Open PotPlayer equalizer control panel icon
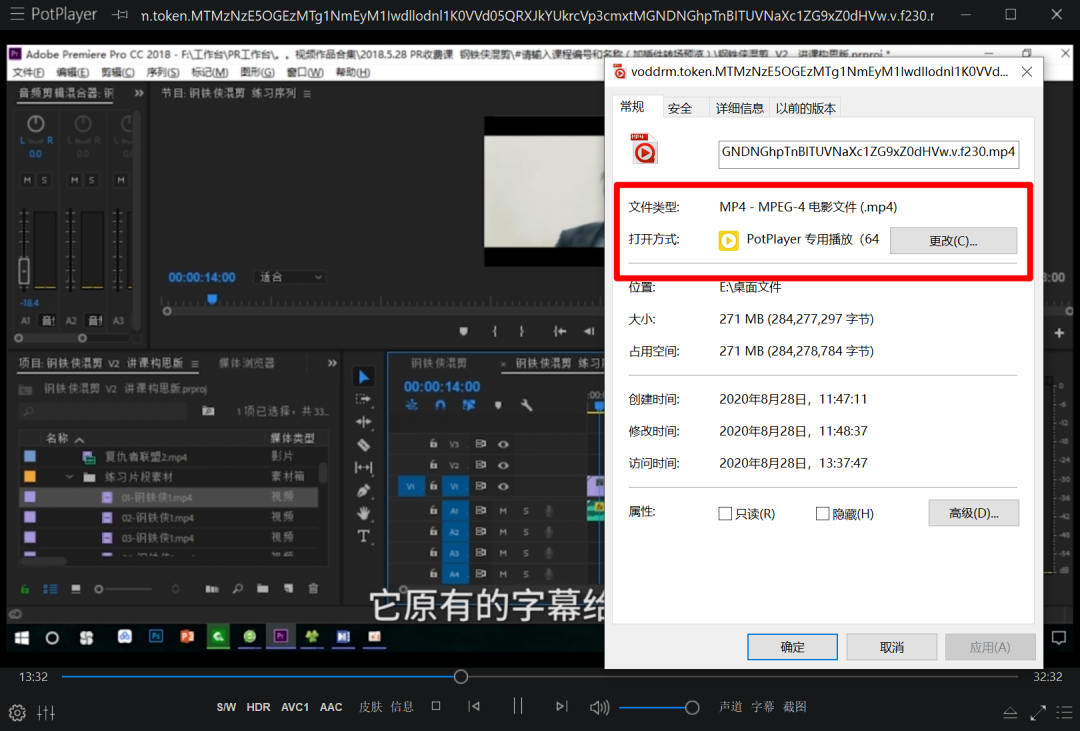Image resolution: width=1080 pixels, height=731 pixels. point(46,712)
